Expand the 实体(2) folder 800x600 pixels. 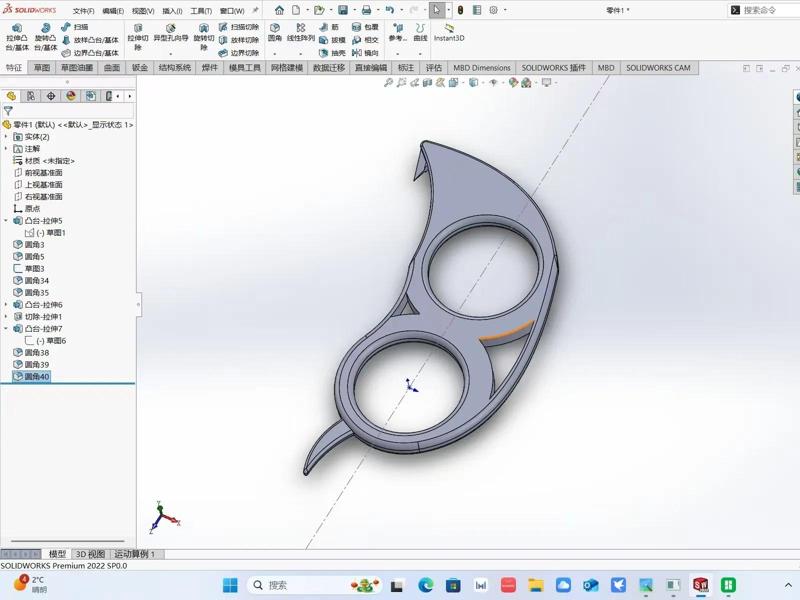click(x=6, y=137)
